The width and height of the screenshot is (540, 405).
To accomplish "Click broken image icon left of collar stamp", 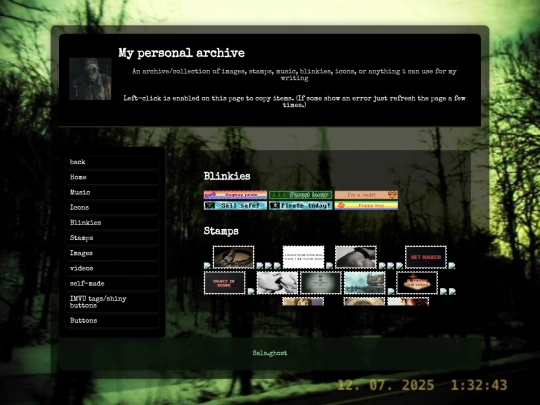I will (x=207, y=266).
